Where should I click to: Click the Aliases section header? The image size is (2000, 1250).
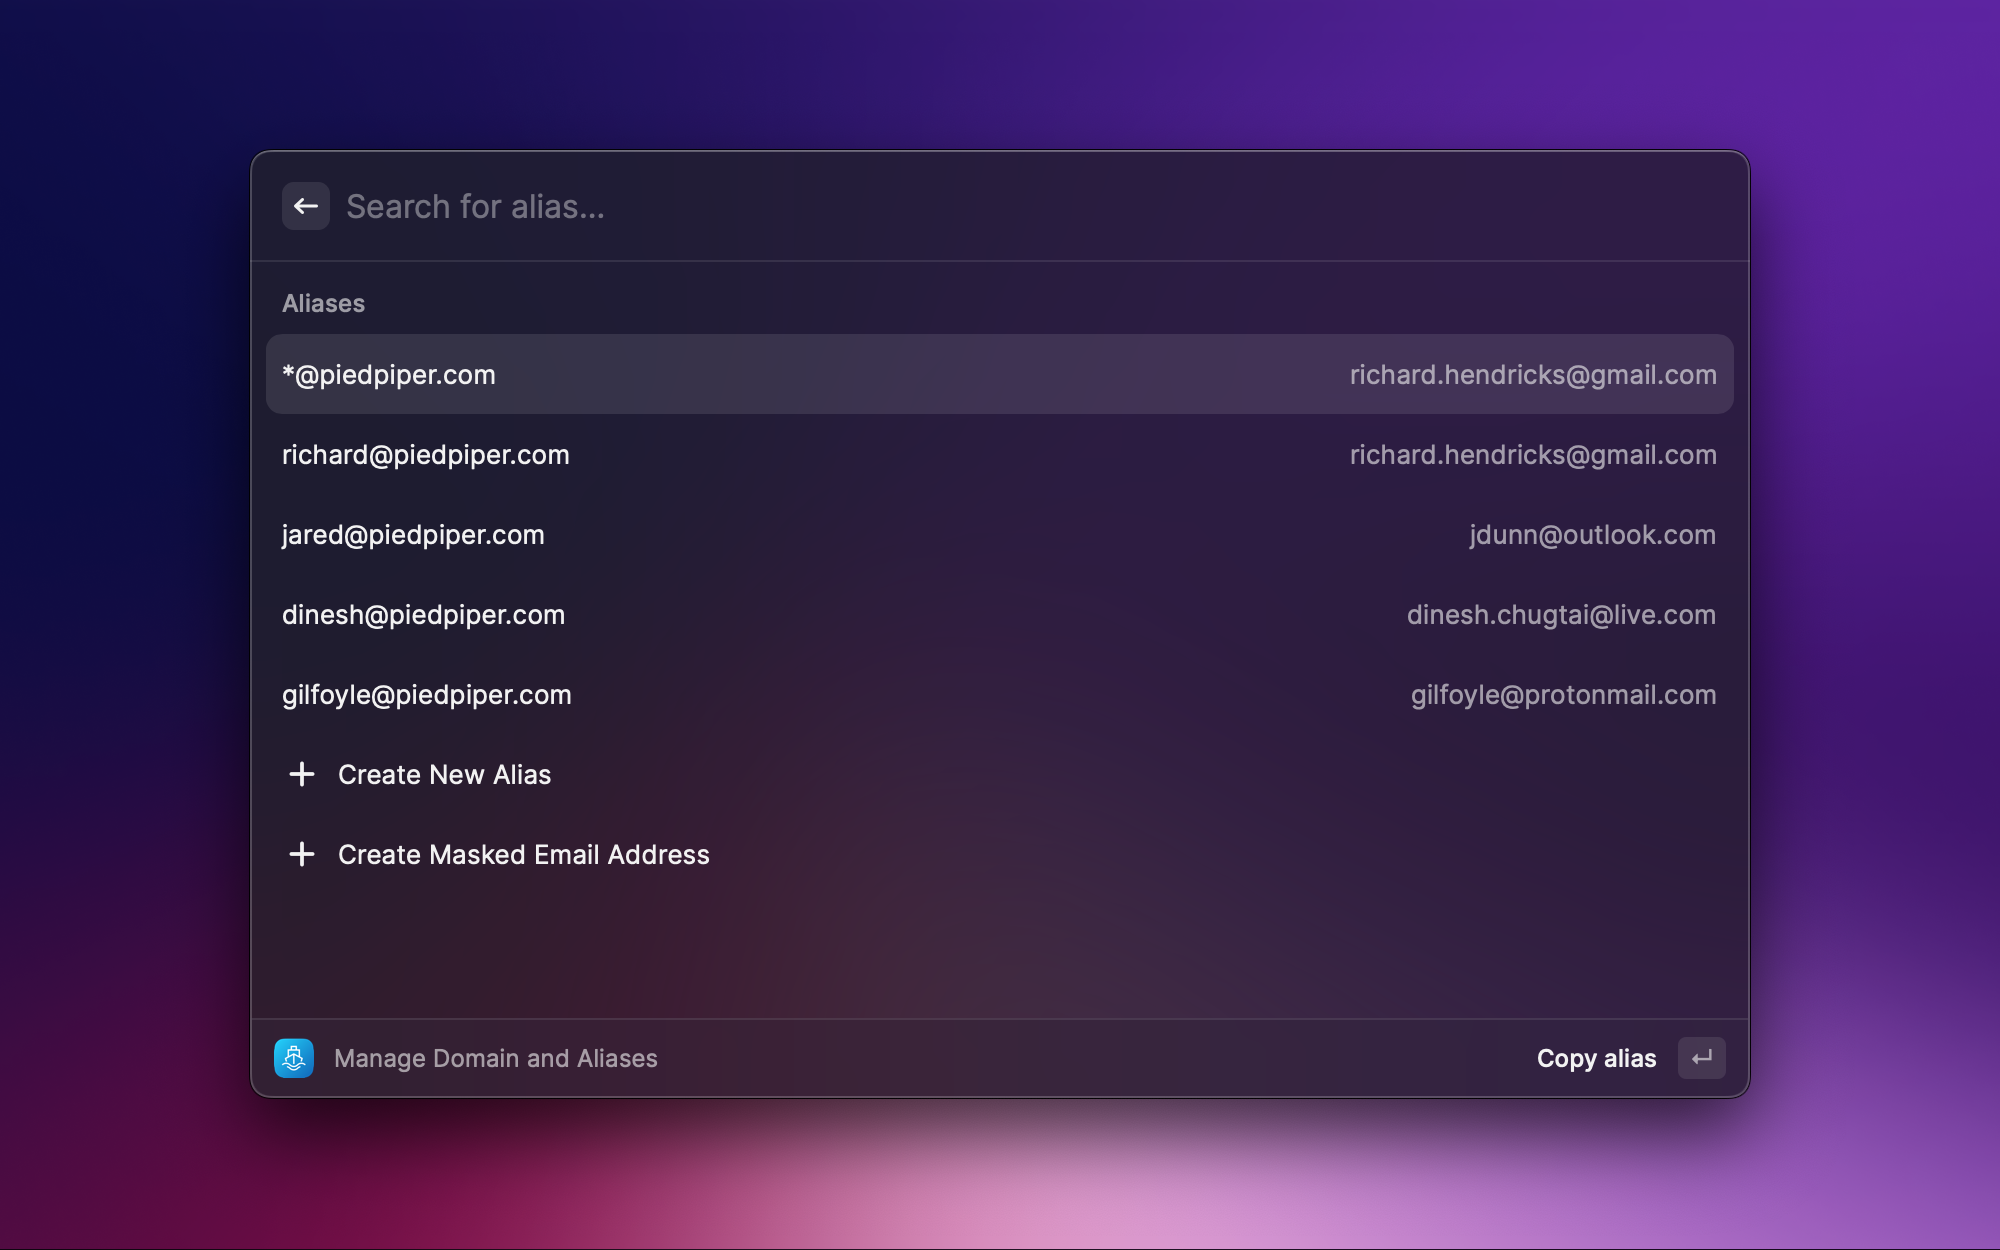323,303
